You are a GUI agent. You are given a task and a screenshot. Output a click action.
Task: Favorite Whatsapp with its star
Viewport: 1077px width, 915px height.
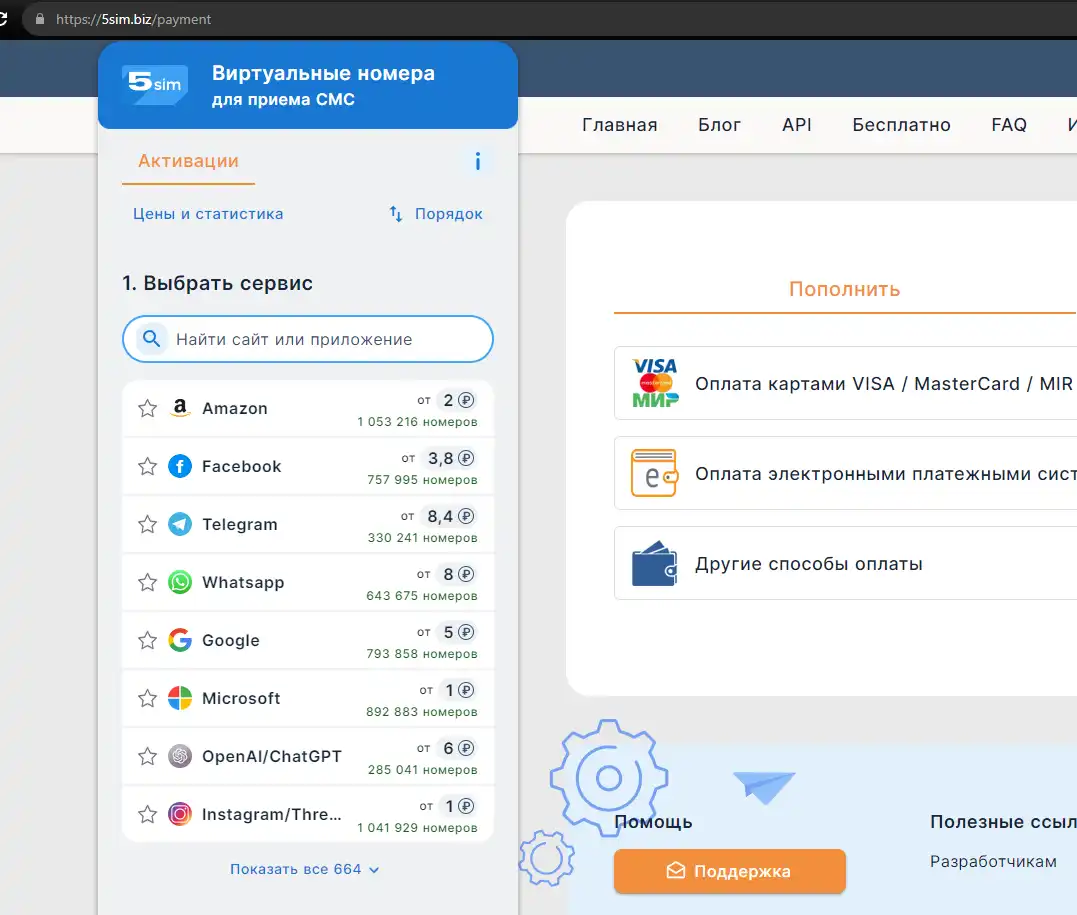click(x=148, y=583)
